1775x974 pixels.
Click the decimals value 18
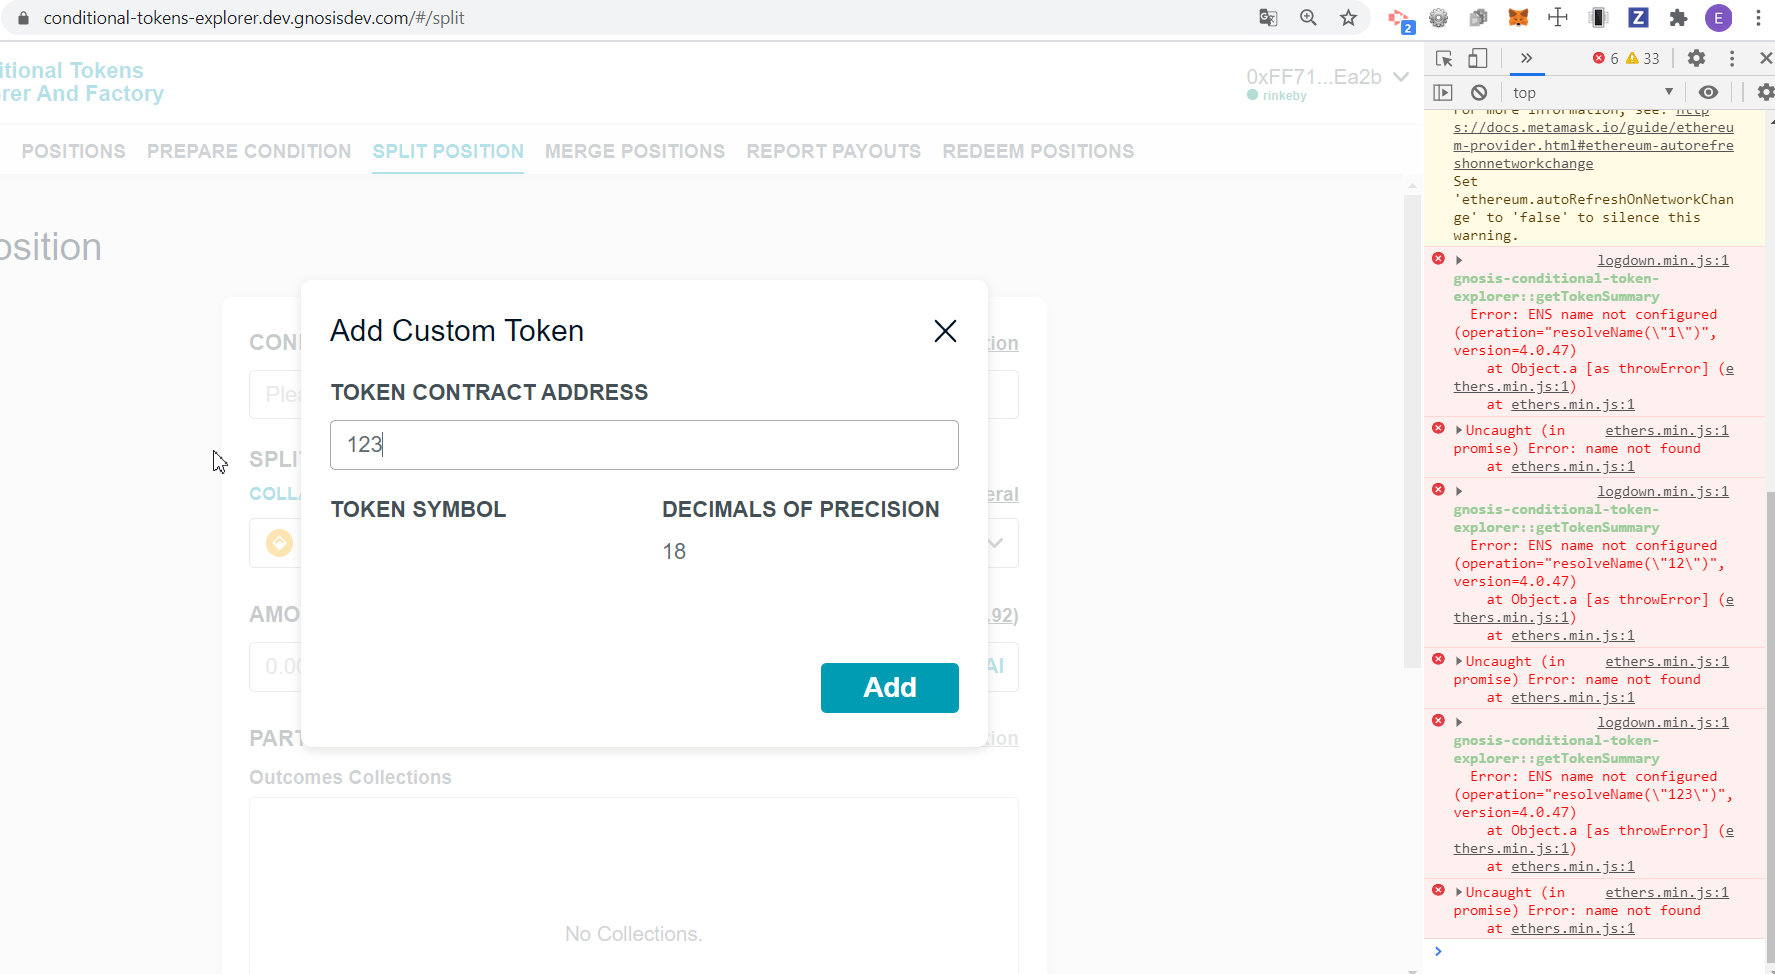click(674, 552)
